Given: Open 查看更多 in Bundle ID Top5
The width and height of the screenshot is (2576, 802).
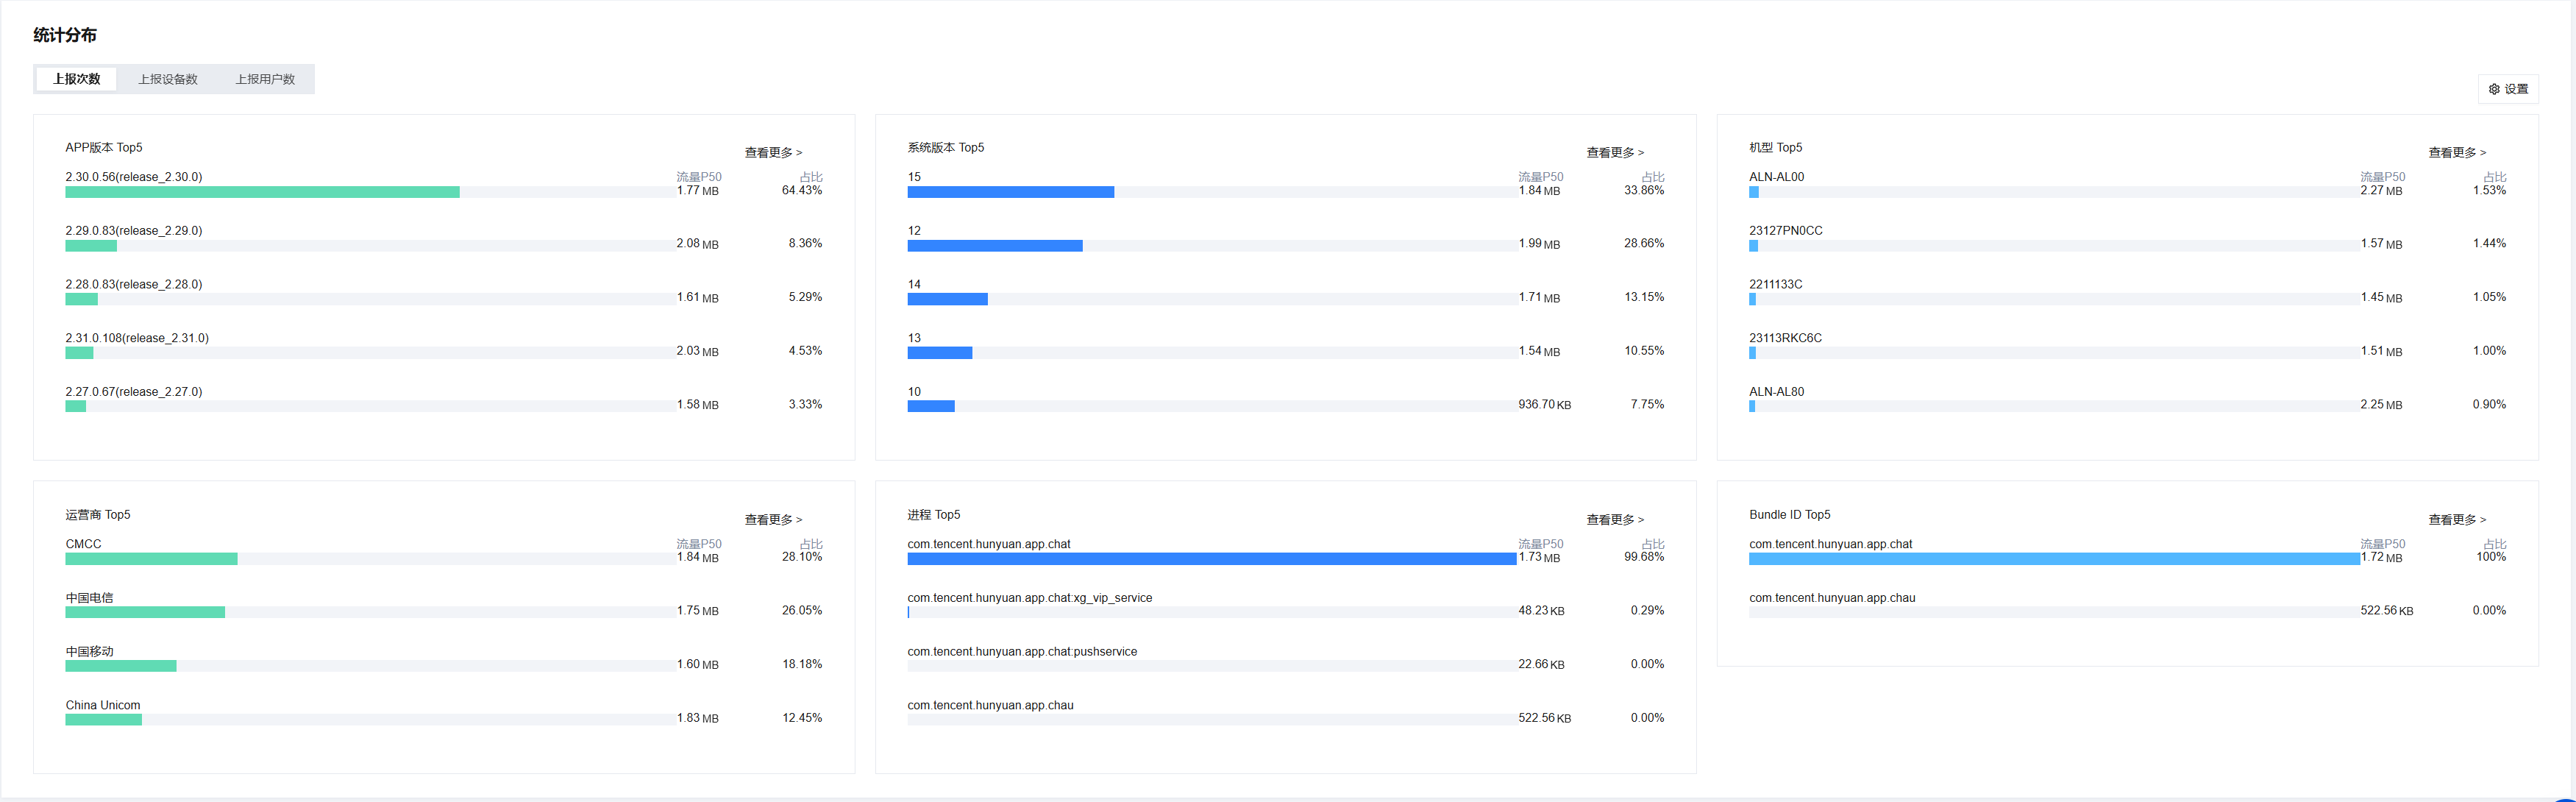Looking at the screenshot, I should (2457, 520).
